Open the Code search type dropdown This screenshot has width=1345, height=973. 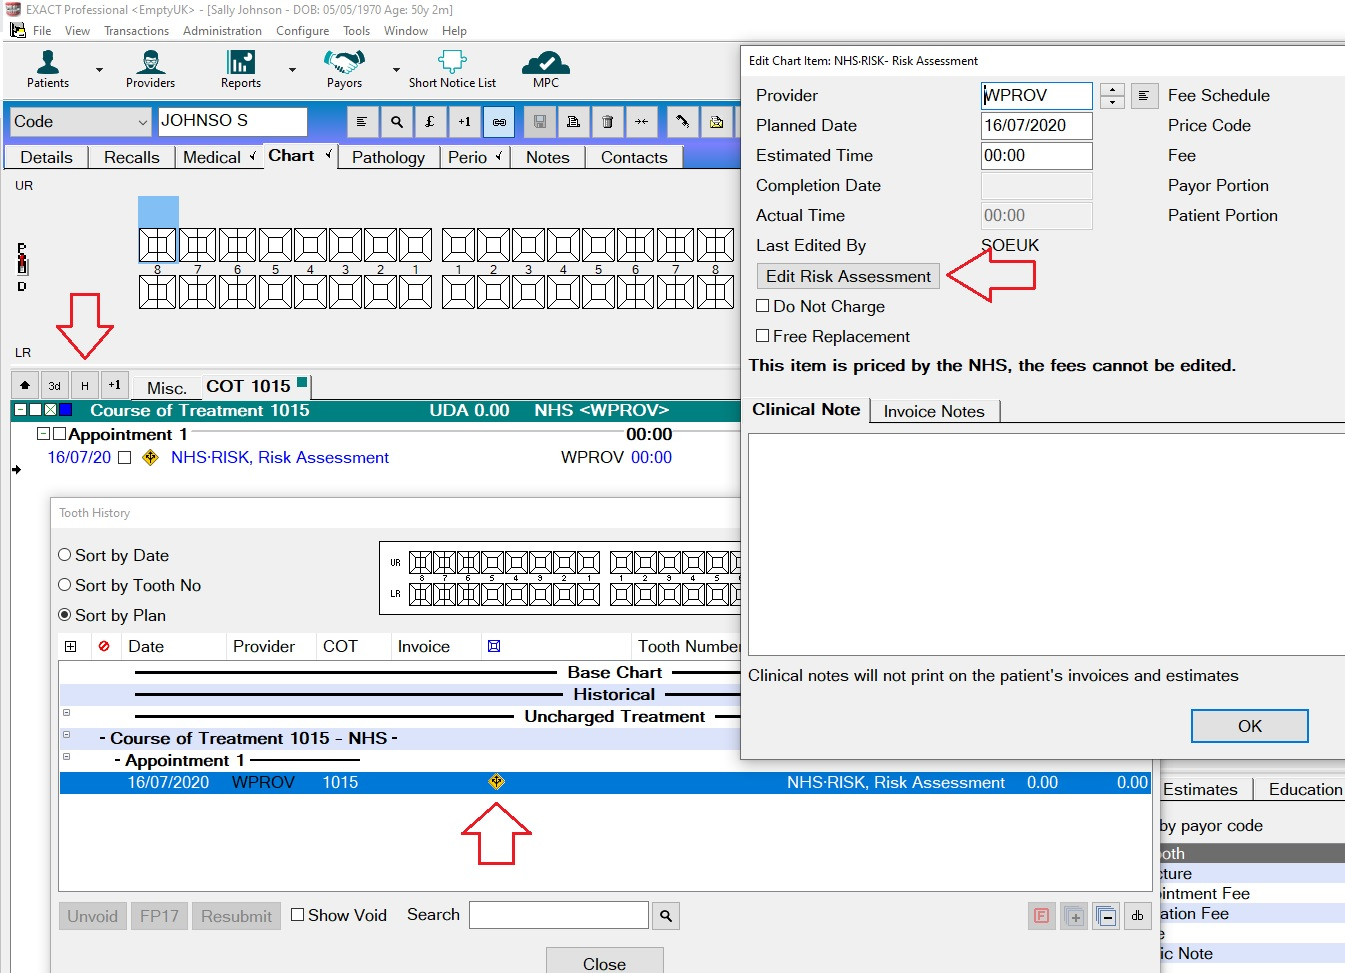tap(142, 122)
